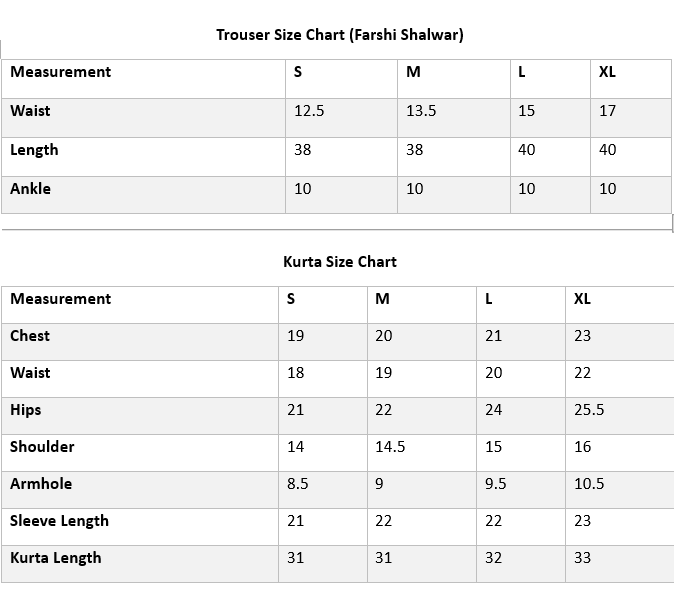The width and height of the screenshot is (674, 597).
Task: Click the Armhole XL value 10.5
Action: 589,484
